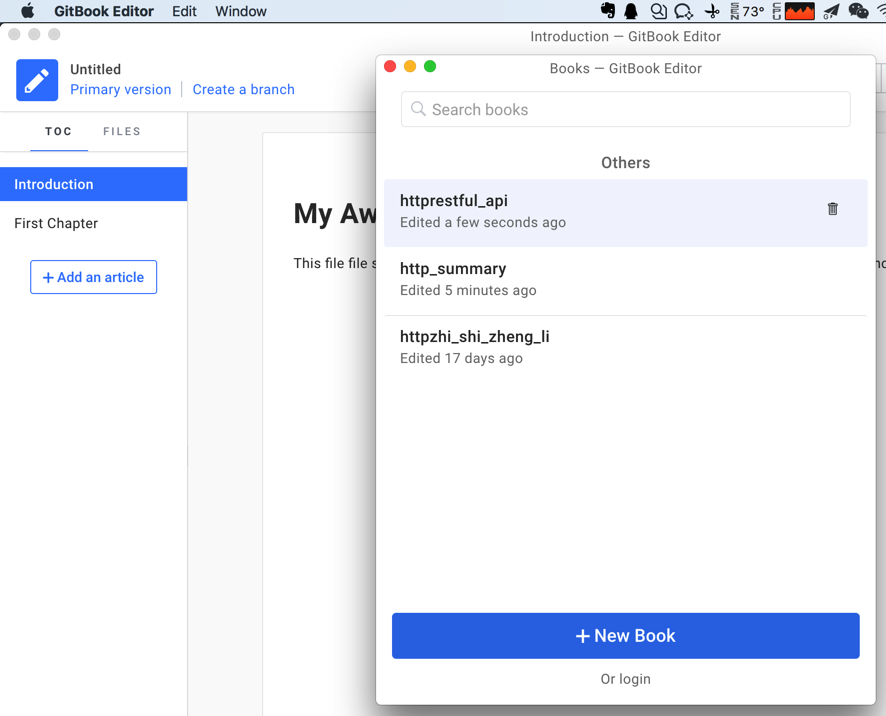Open the Window menu
This screenshot has height=716, width=886.
(x=241, y=11)
